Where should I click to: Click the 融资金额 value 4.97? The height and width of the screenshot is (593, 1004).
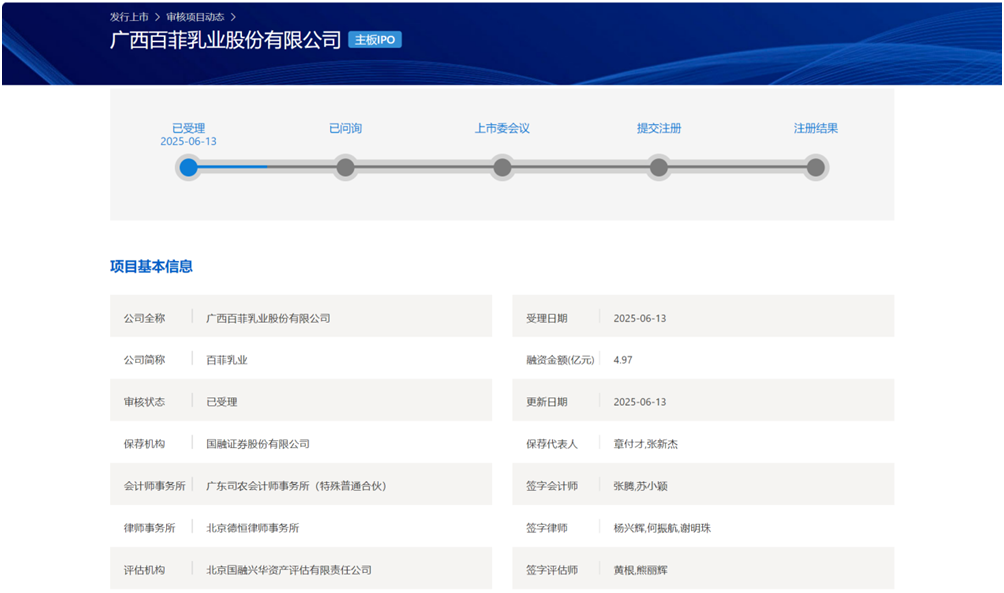[623, 360]
